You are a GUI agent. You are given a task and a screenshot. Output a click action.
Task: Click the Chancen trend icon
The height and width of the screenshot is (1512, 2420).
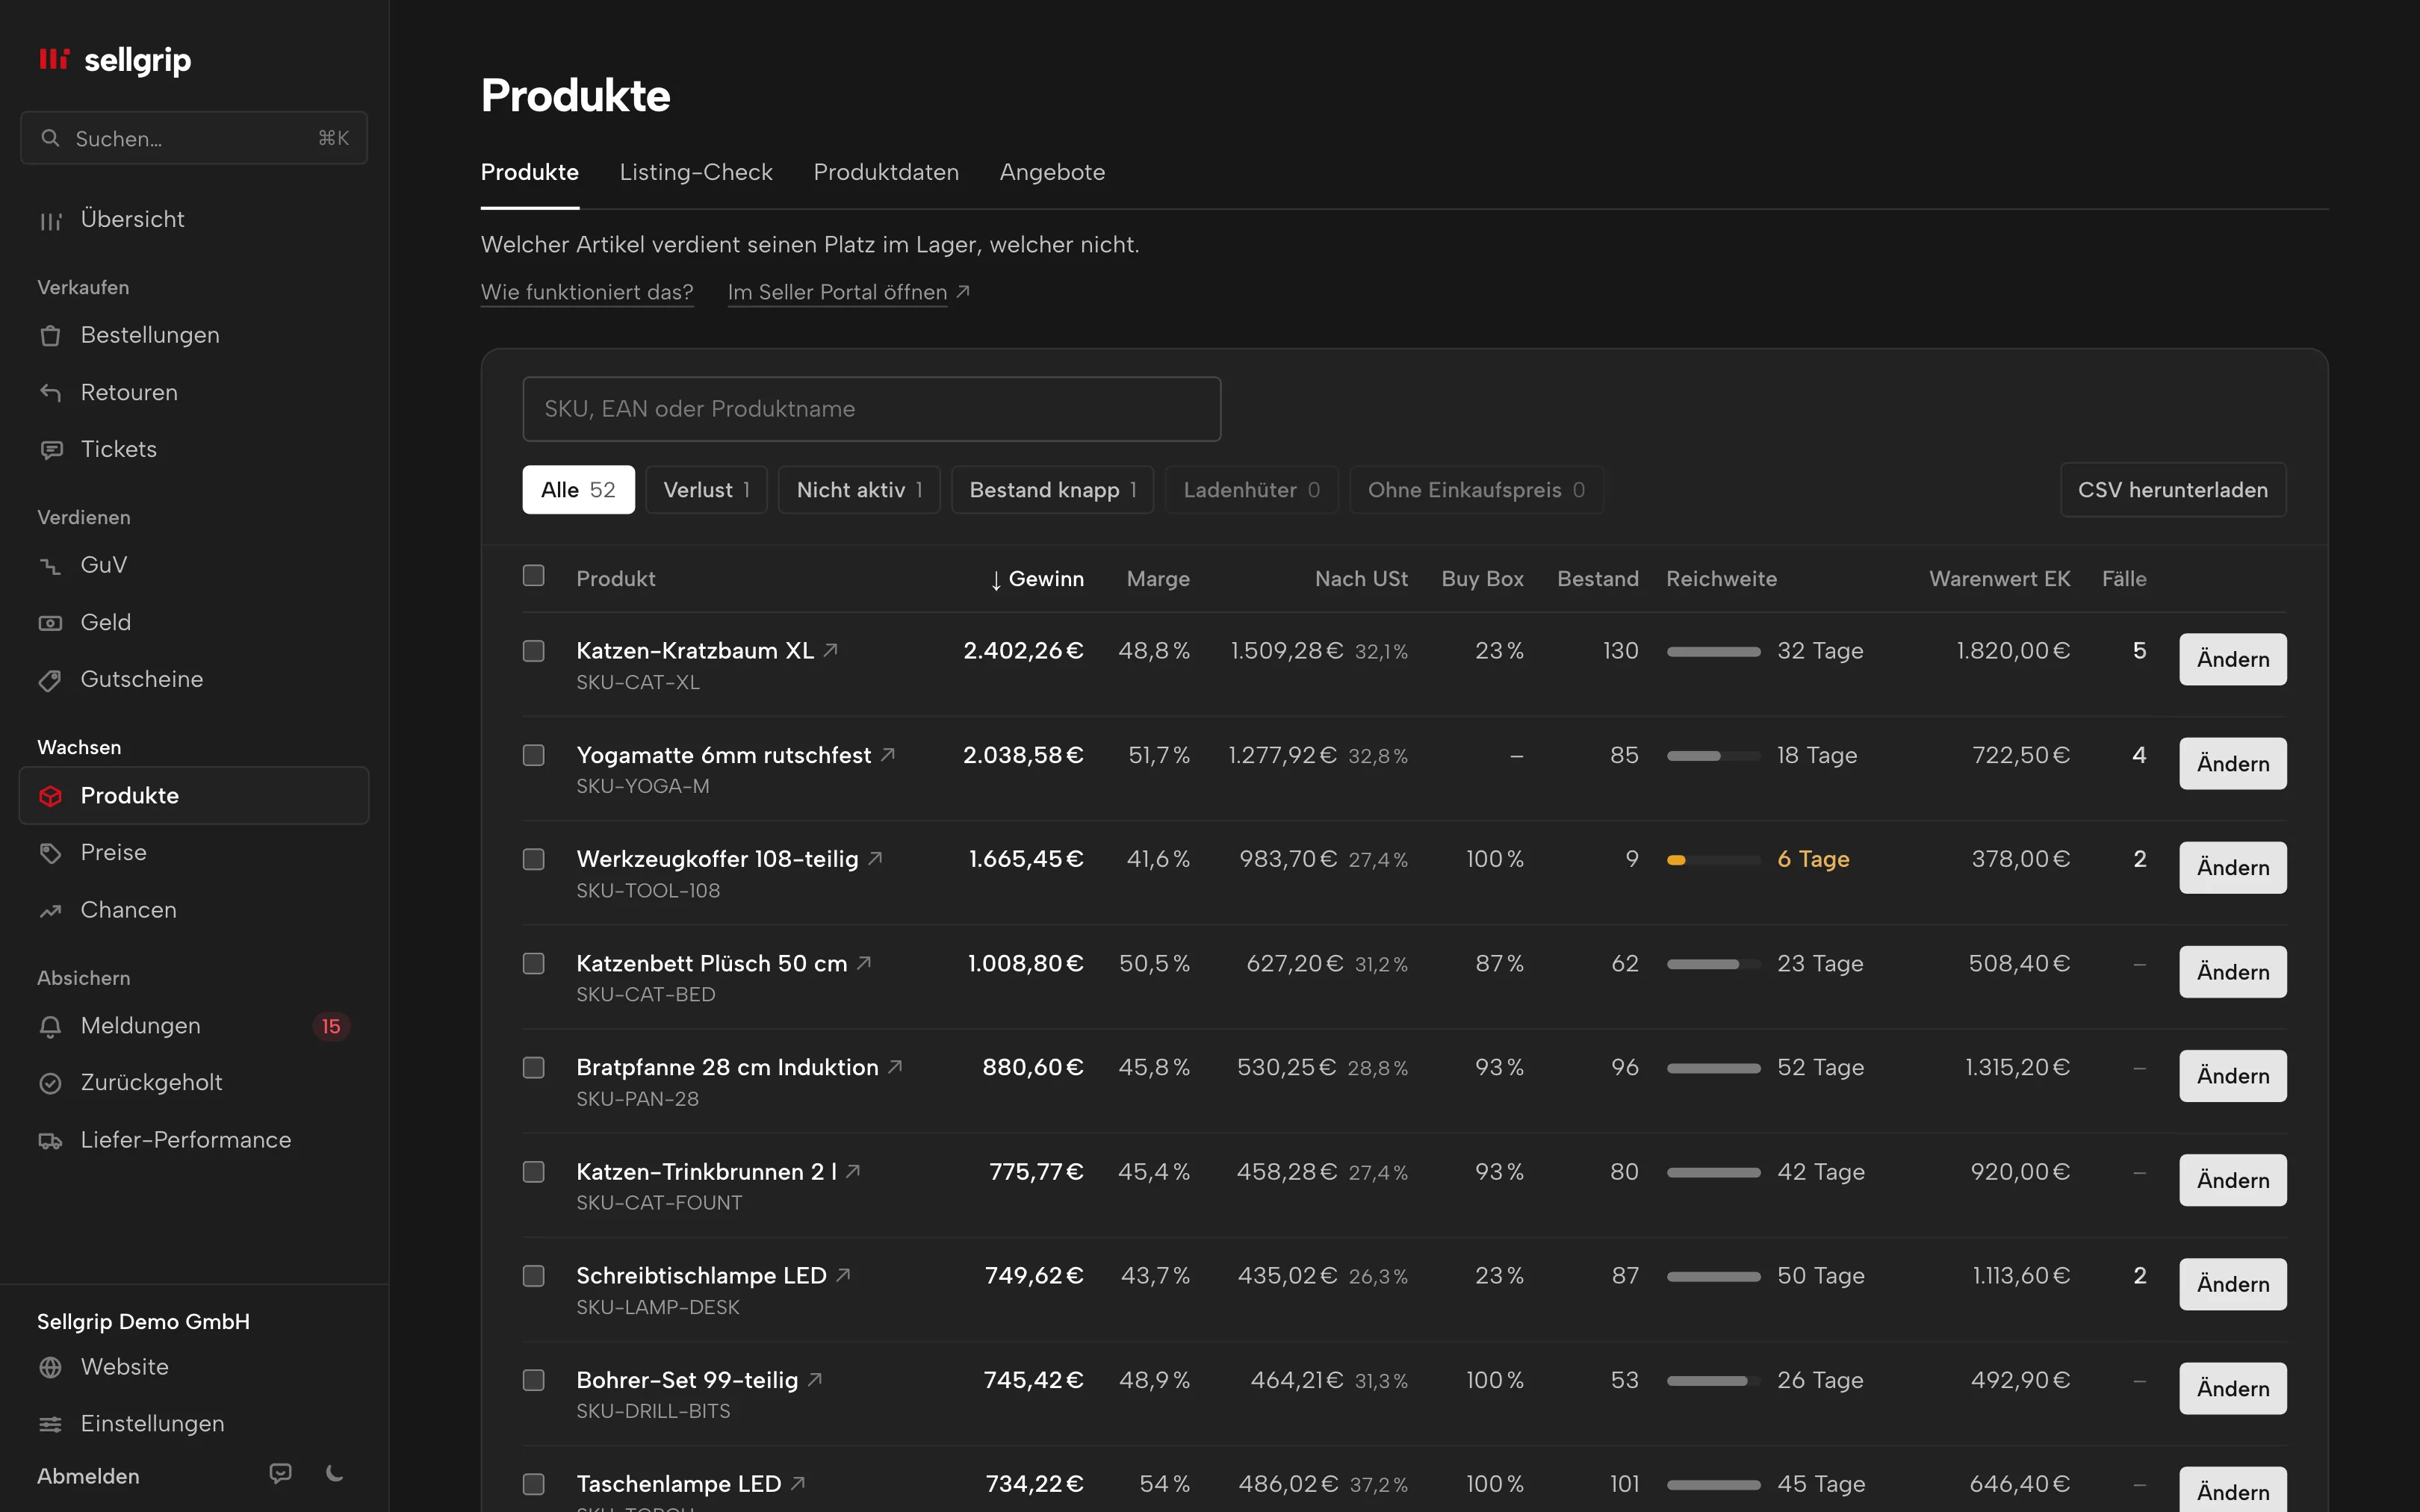[50, 911]
